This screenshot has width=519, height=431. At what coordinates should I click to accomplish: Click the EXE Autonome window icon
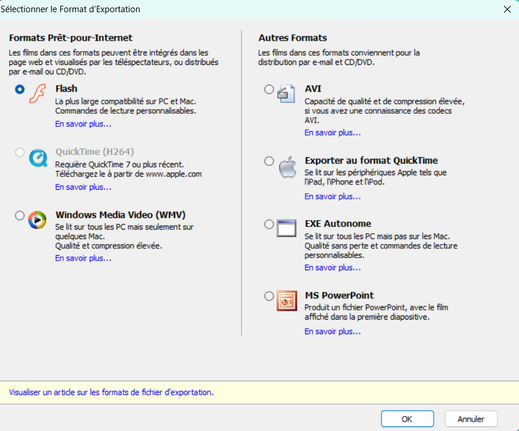pos(286,228)
